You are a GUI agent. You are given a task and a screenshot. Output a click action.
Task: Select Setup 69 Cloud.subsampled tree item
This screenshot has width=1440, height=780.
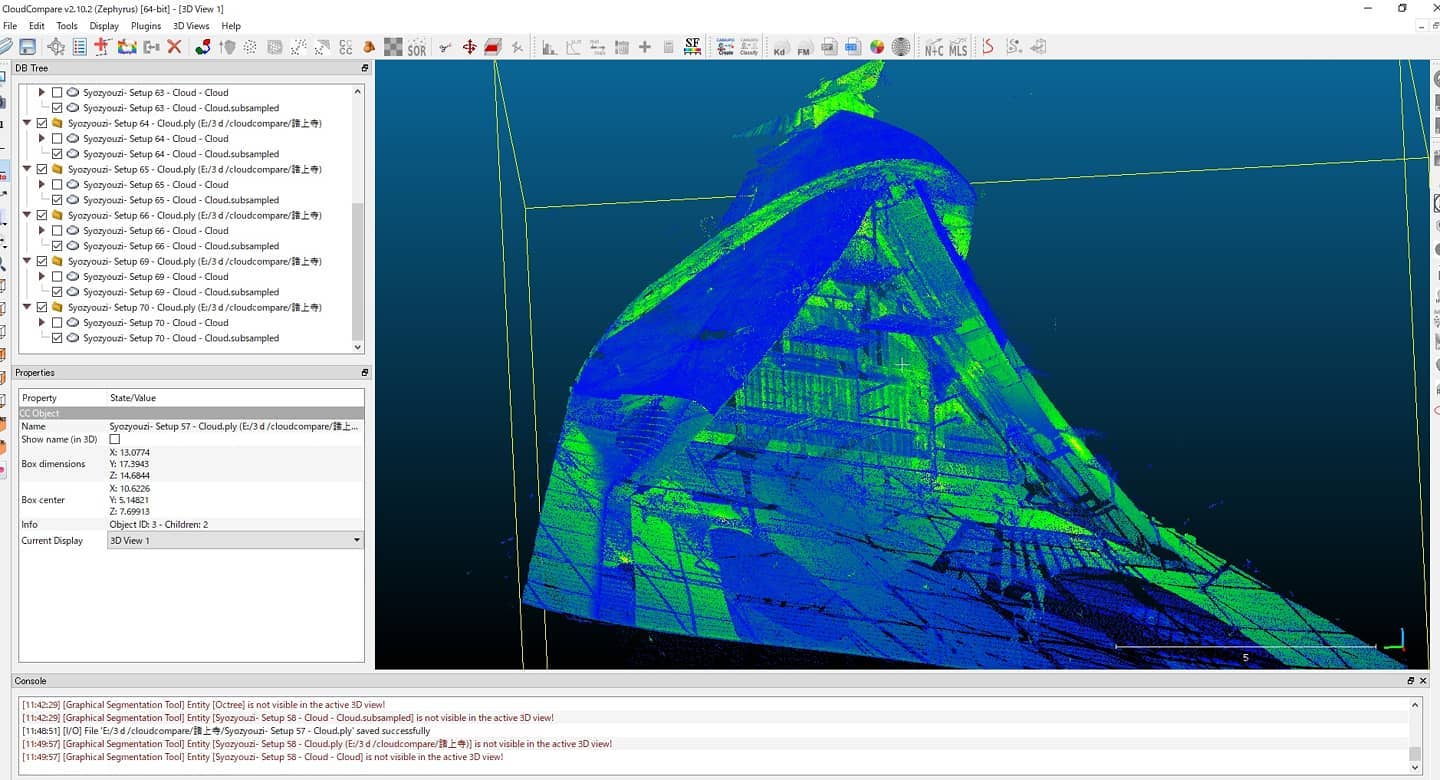tap(181, 292)
